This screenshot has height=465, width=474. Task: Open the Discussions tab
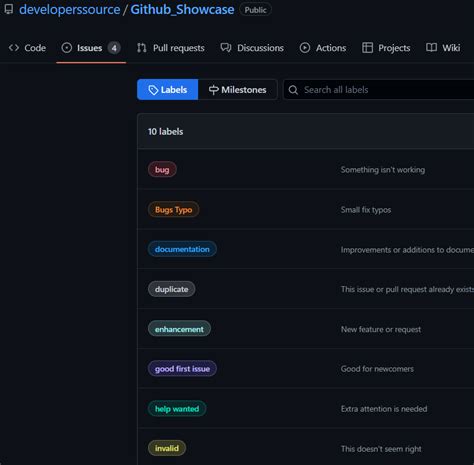click(252, 48)
